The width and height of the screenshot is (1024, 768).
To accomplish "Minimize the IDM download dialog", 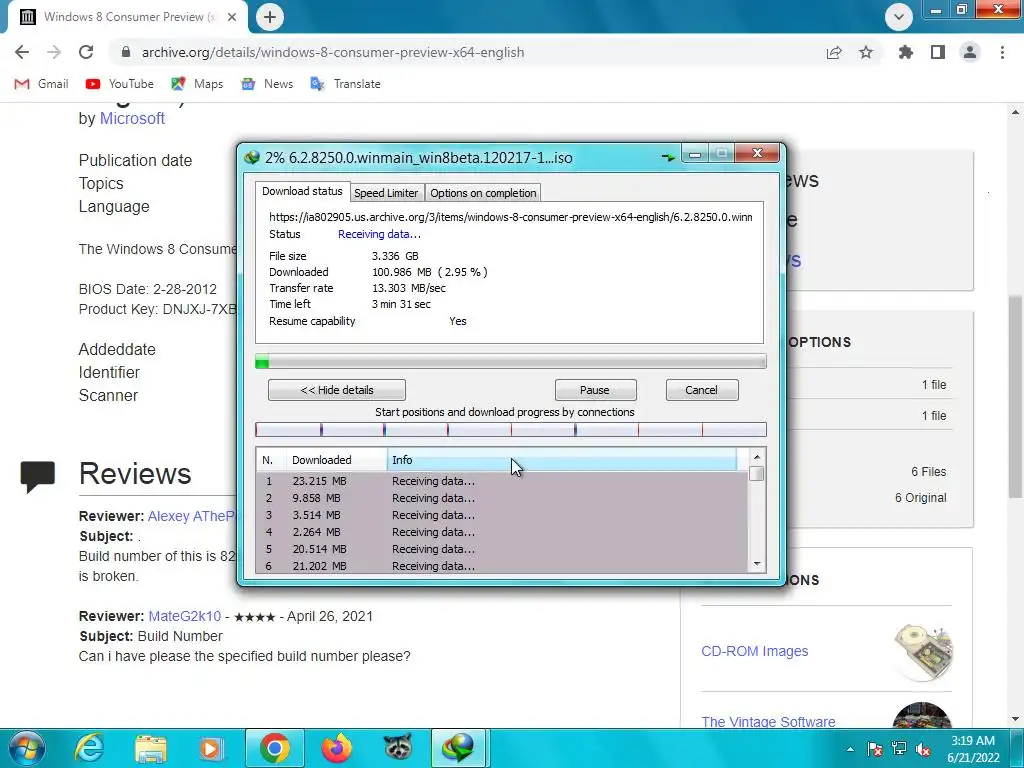I will (x=695, y=154).
